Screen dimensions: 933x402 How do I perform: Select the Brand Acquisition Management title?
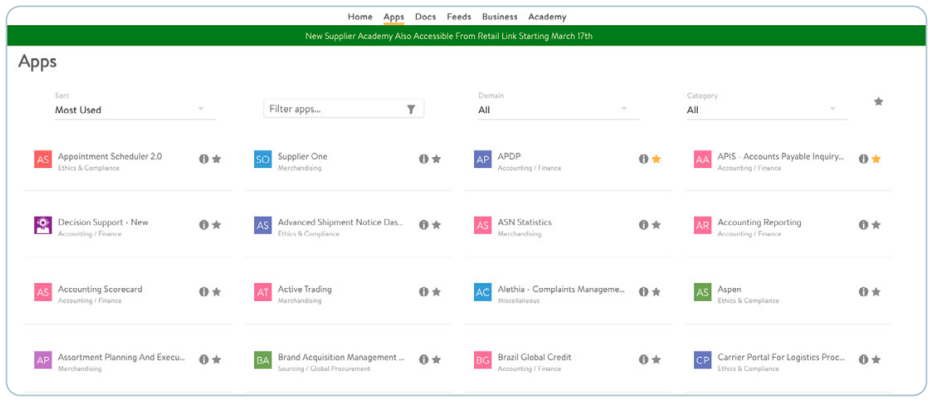pyautogui.click(x=341, y=357)
